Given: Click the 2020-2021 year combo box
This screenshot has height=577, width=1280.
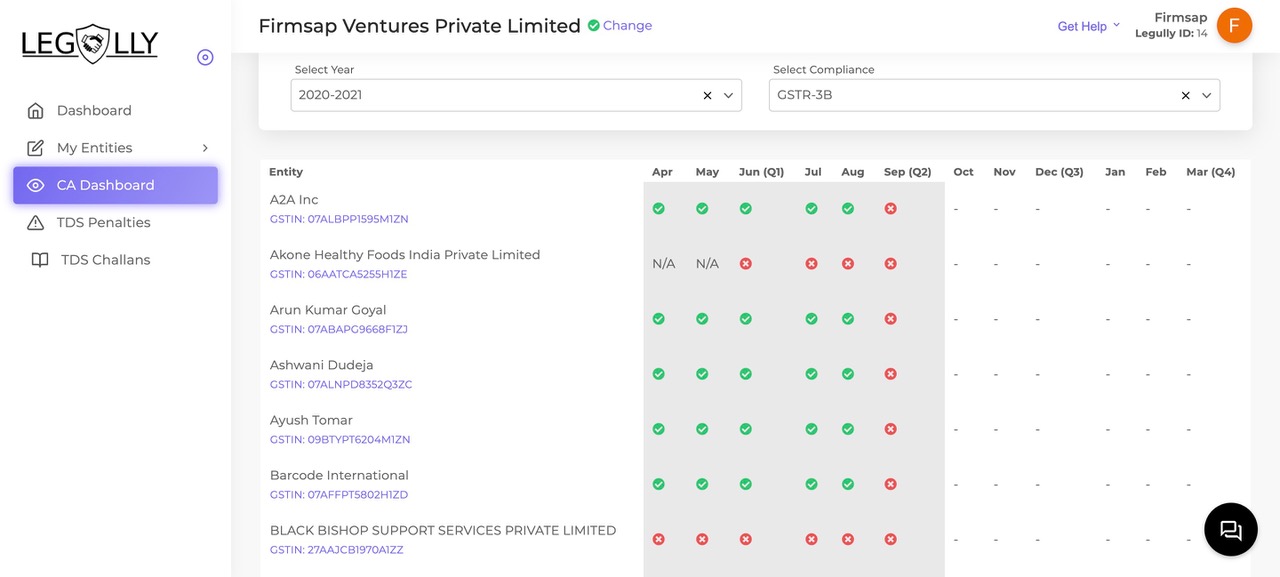Looking at the screenshot, I should click(516, 96).
